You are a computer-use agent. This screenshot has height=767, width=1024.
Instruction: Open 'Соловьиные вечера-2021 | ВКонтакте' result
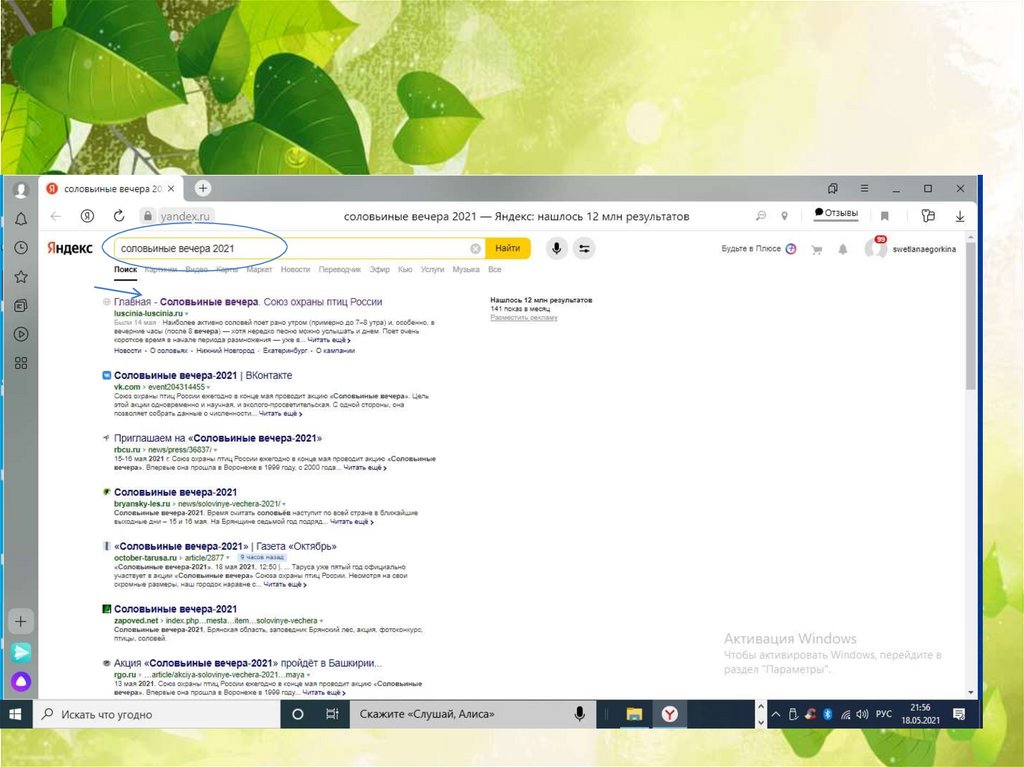click(x=202, y=376)
